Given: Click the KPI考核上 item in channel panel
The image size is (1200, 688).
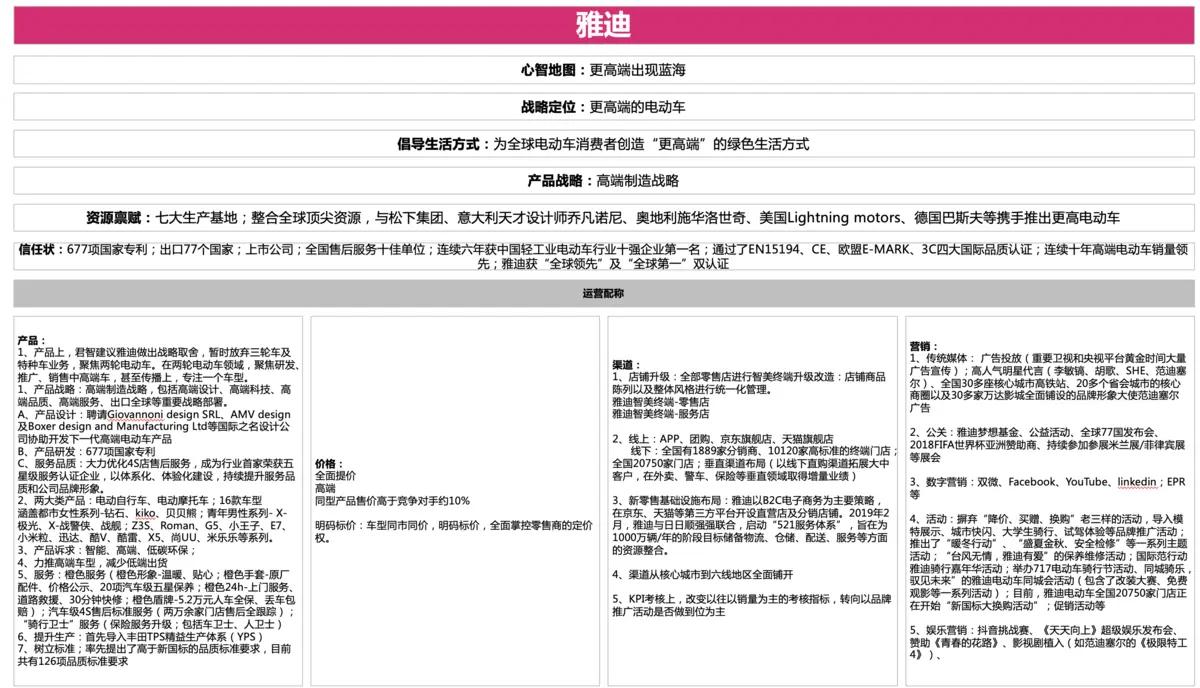Looking at the screenshot, I should [750, 604].
